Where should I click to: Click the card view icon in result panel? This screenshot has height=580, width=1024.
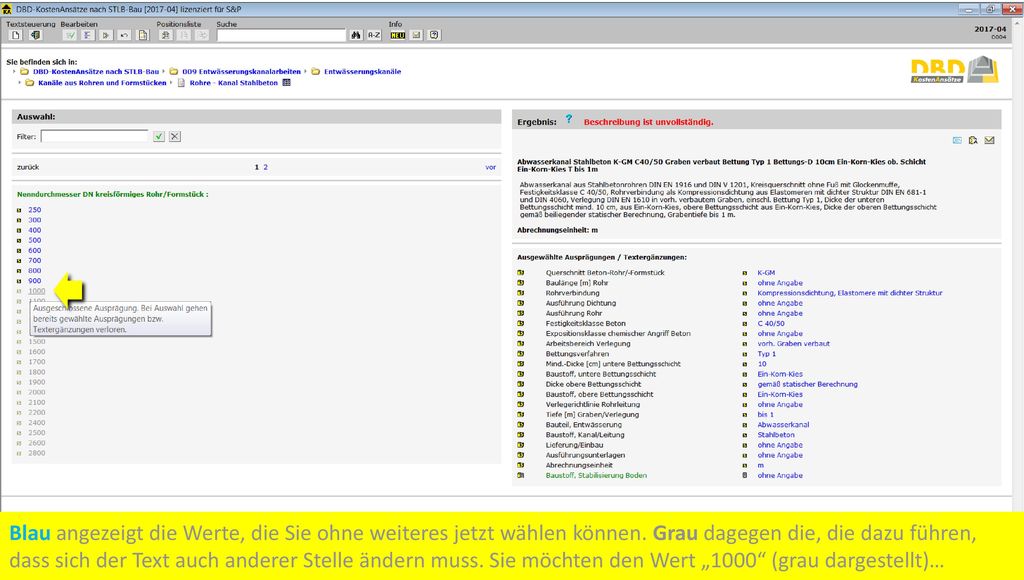click(957, 140)
